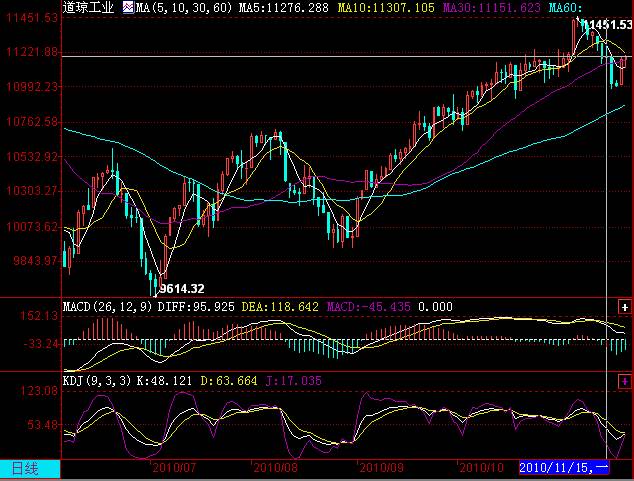The height and width of the screenshot is (481, 634).
Task: Click the -33.24 MACD axis label
Action: [x=41, y=344]
